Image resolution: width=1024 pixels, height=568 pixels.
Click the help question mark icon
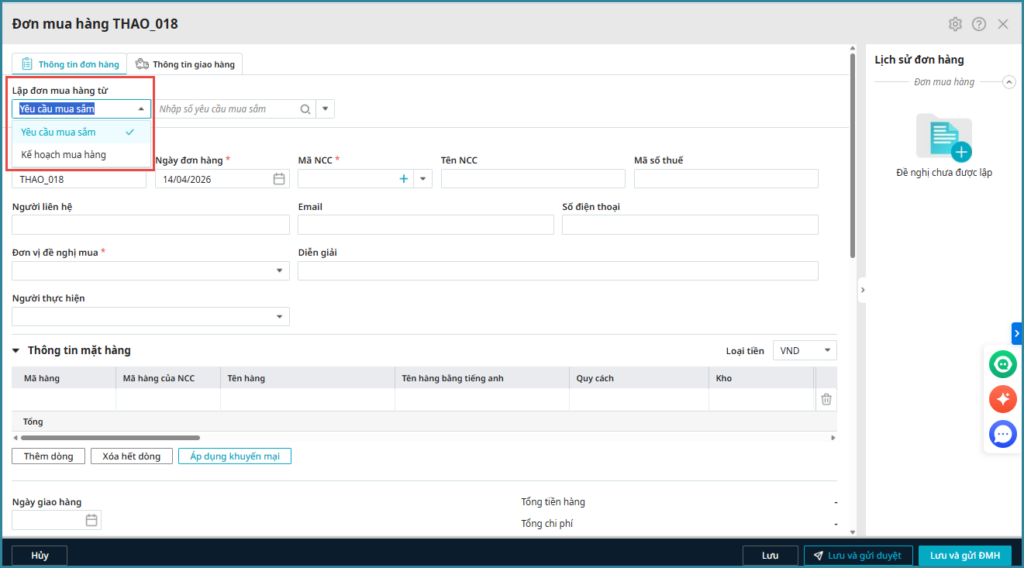979,24
